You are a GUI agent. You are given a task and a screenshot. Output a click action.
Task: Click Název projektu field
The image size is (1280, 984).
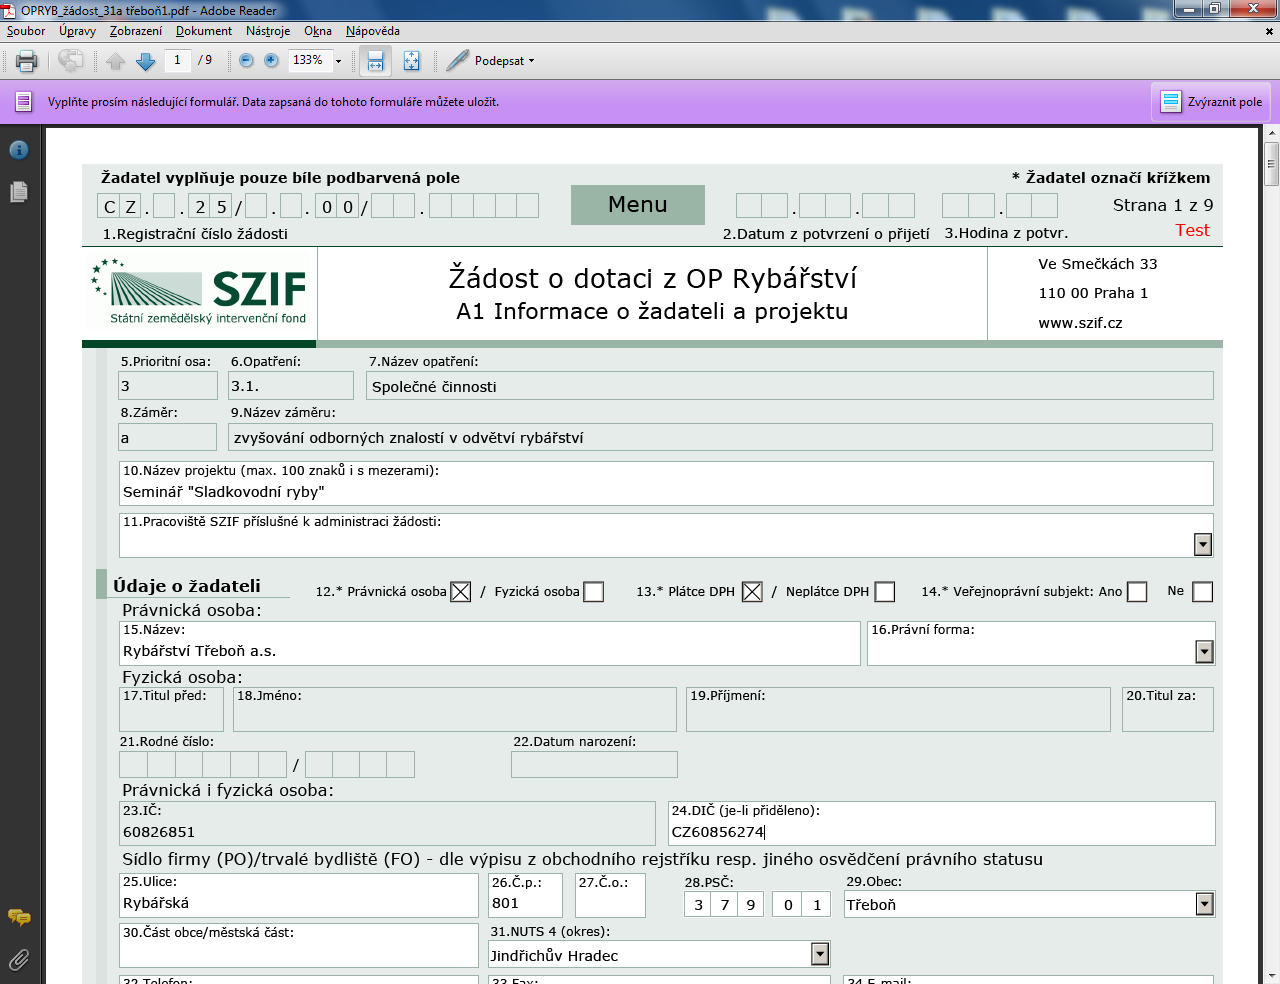pos(666,483)
